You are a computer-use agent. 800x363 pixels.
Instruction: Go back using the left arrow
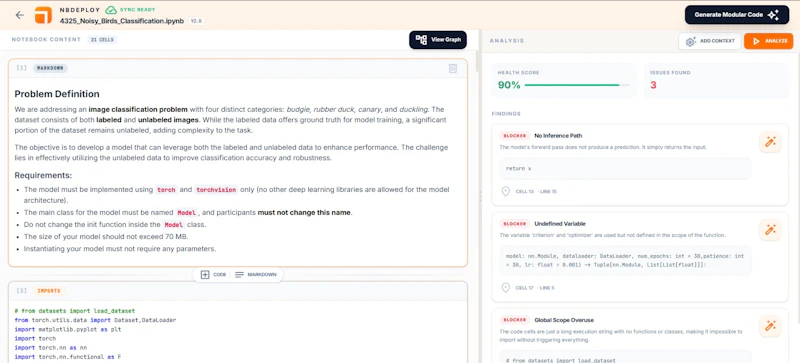click(x=19, y=15)
